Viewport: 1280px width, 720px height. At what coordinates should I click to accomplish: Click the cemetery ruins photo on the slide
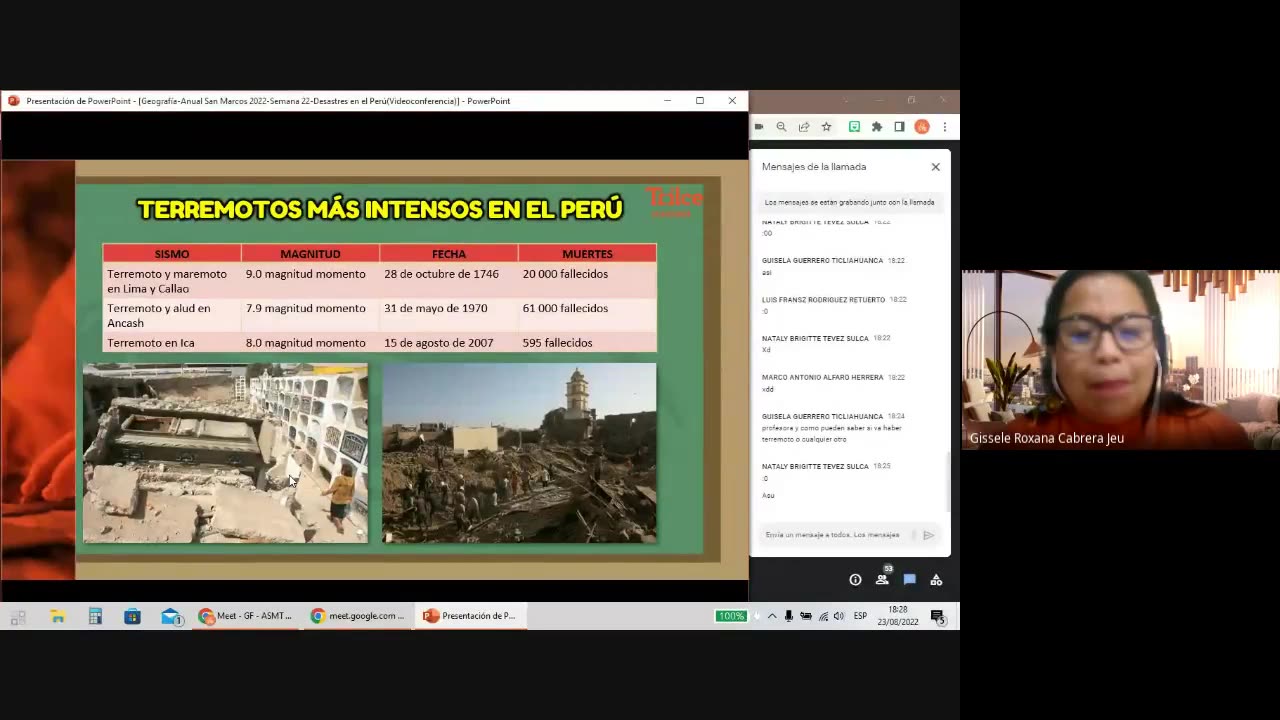point(225,453)
